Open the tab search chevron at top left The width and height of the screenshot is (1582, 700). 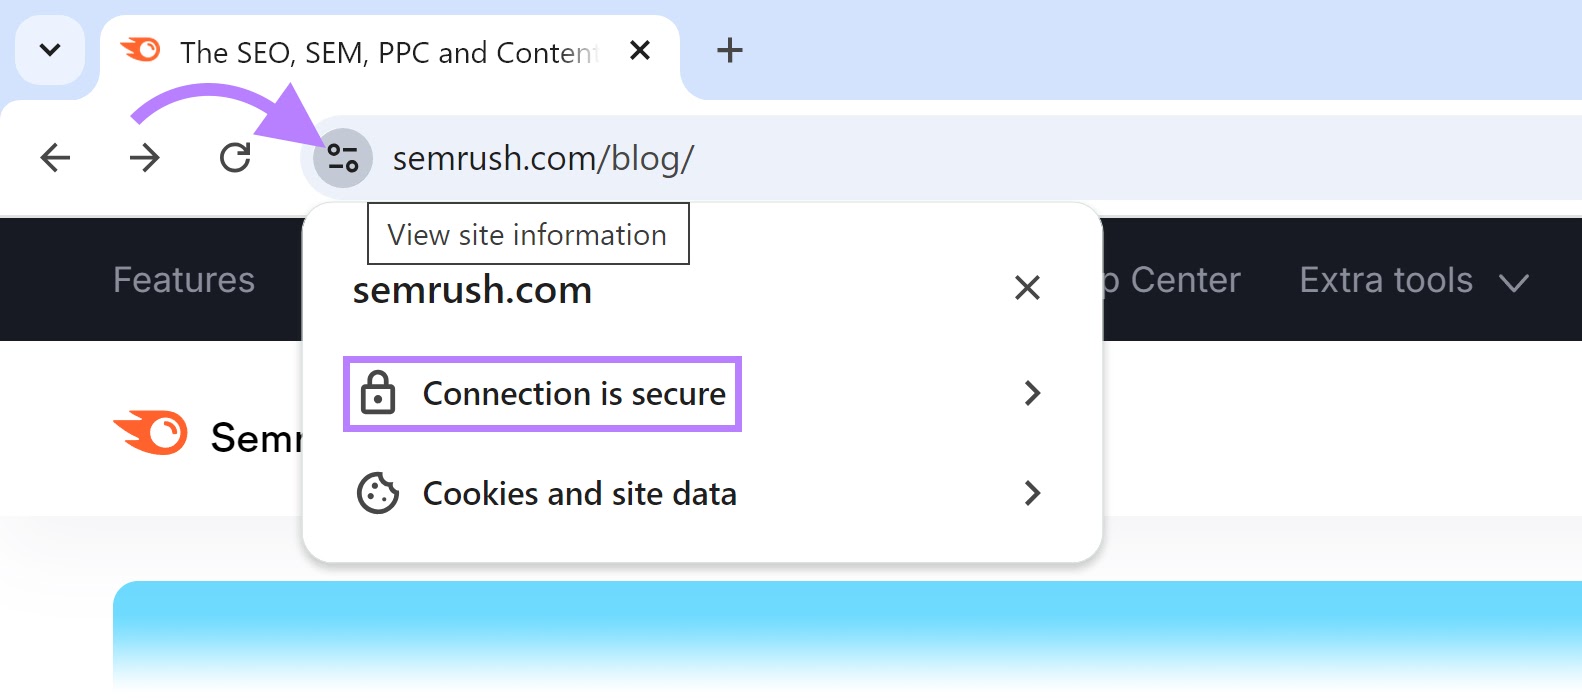49,50
